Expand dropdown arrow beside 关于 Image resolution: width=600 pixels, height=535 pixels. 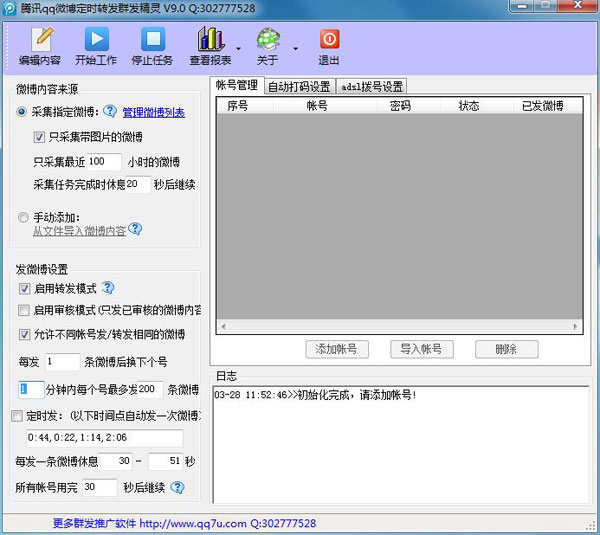point(295,49)
